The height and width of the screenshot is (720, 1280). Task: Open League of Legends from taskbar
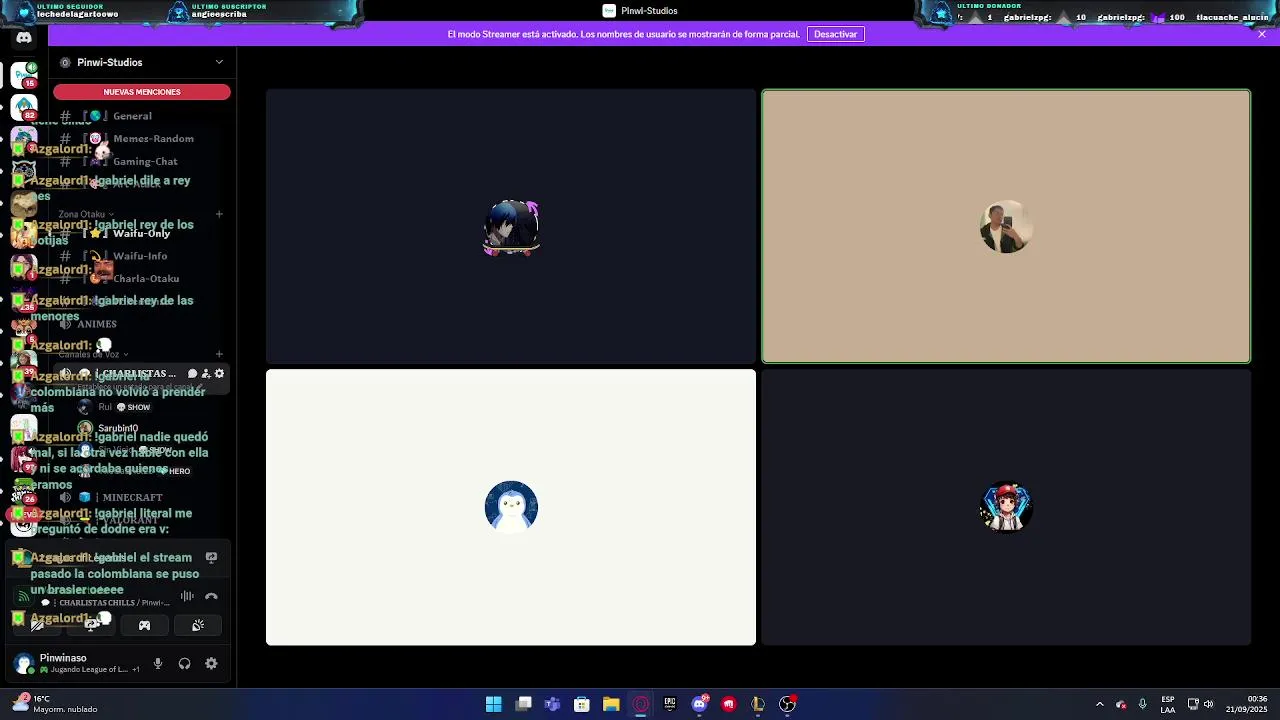[758, 704]
